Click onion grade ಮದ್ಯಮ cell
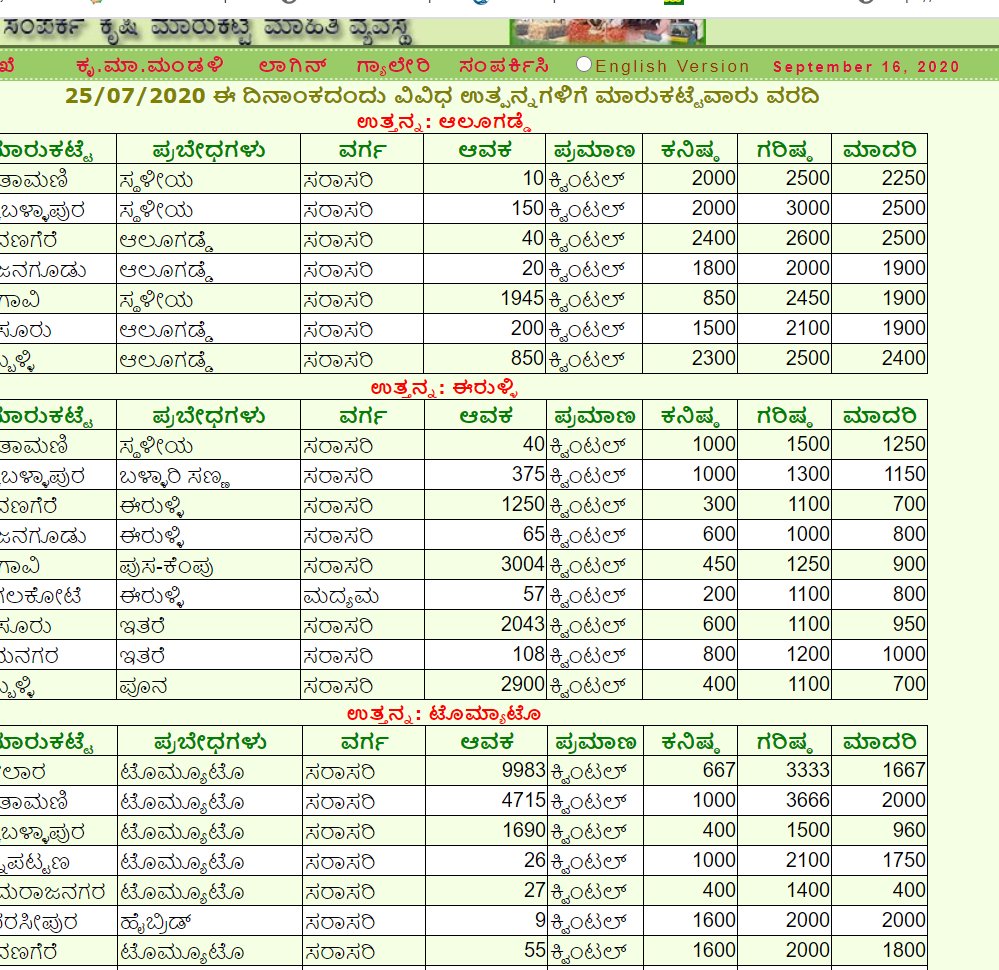The image size is (999, 970). (x=341, y=597)
